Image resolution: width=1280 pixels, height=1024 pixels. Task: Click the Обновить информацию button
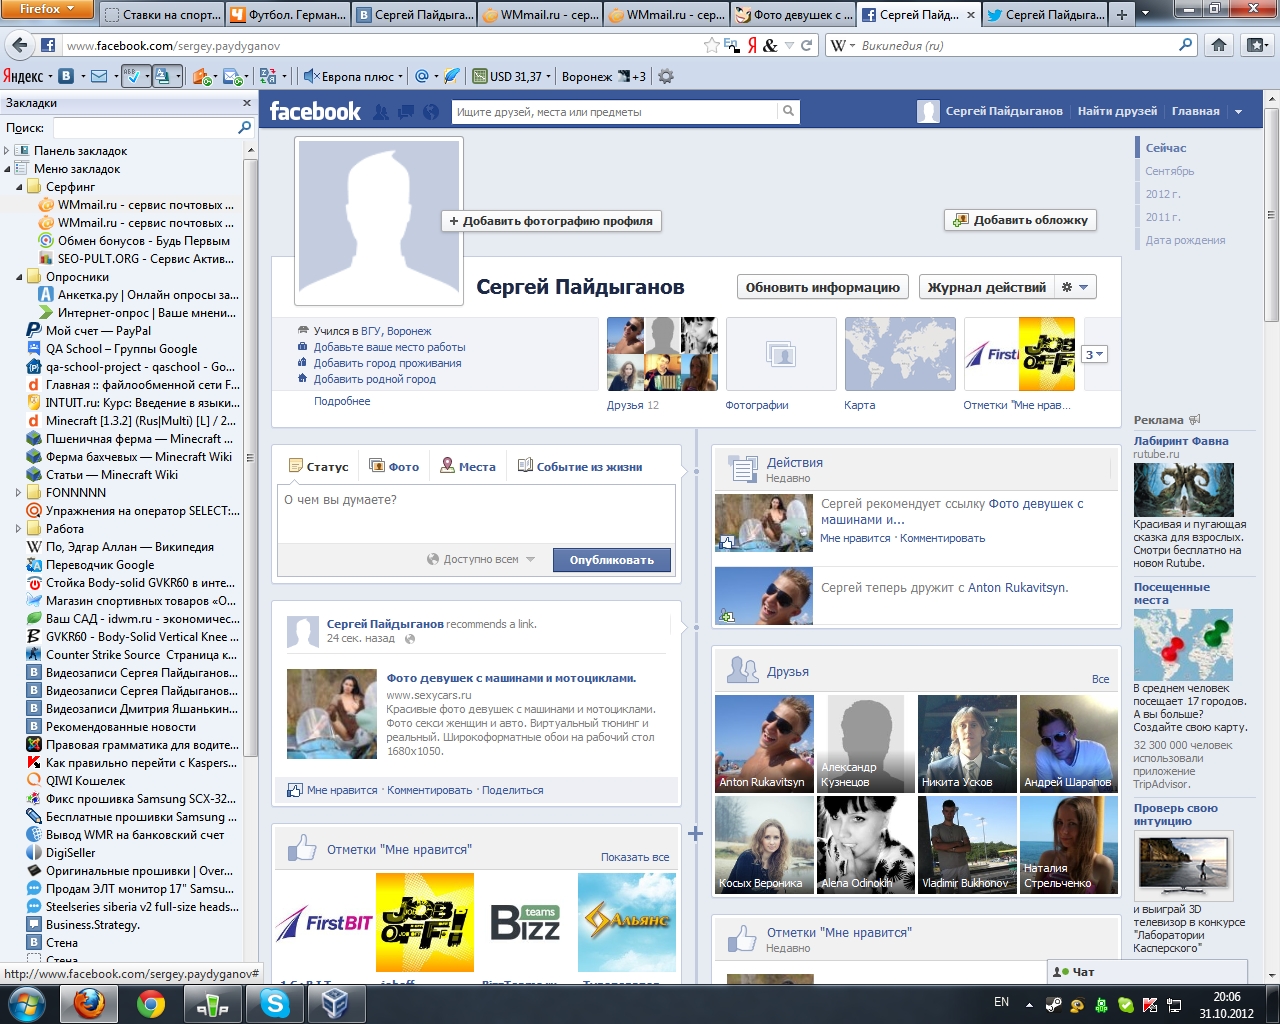pyautogui.click(x=822, y=287)
